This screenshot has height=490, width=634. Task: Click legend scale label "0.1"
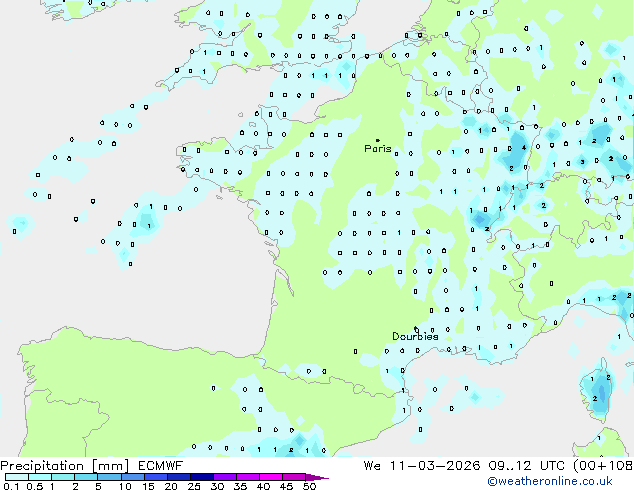(11, 486)
